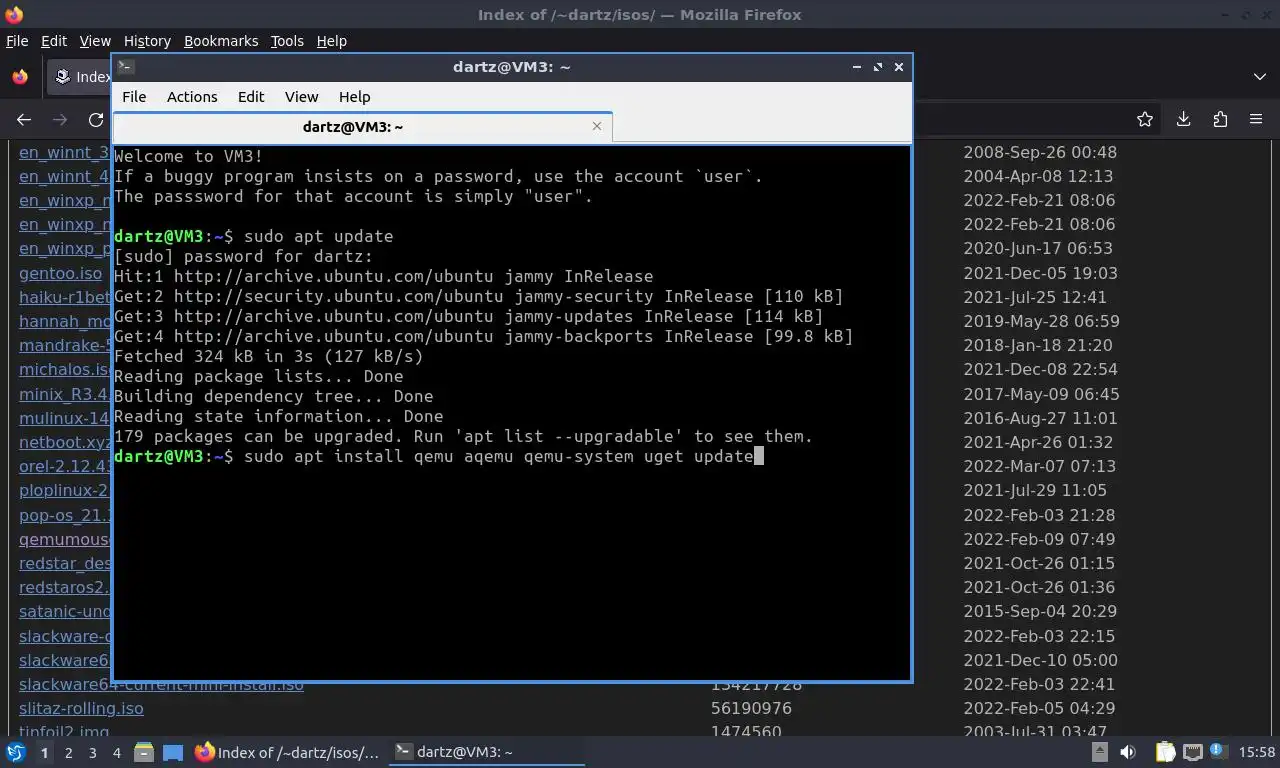
Task: Switch to virtual desktop 4
Action: click(x=116, y=752)
